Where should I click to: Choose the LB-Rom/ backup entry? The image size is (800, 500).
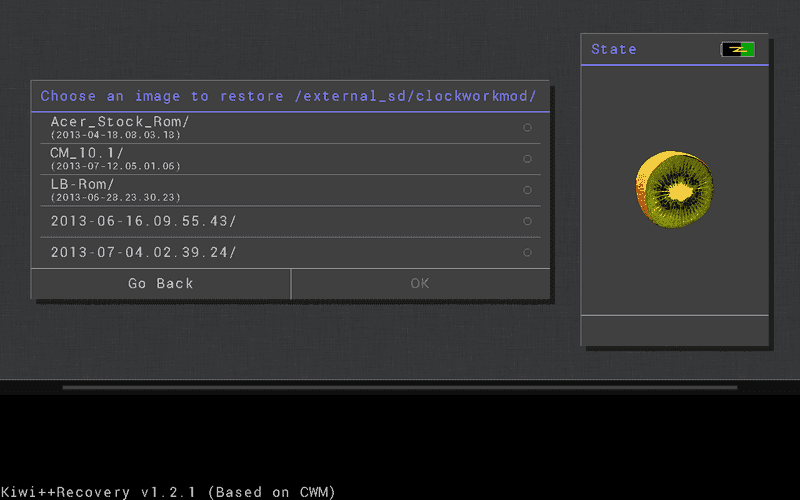290,190
